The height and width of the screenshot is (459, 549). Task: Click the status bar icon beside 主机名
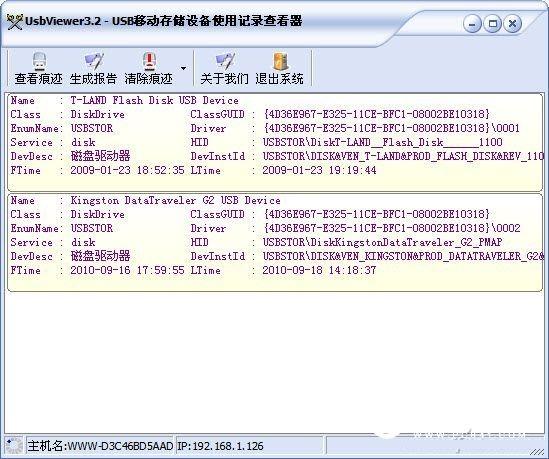pos(14,446)
